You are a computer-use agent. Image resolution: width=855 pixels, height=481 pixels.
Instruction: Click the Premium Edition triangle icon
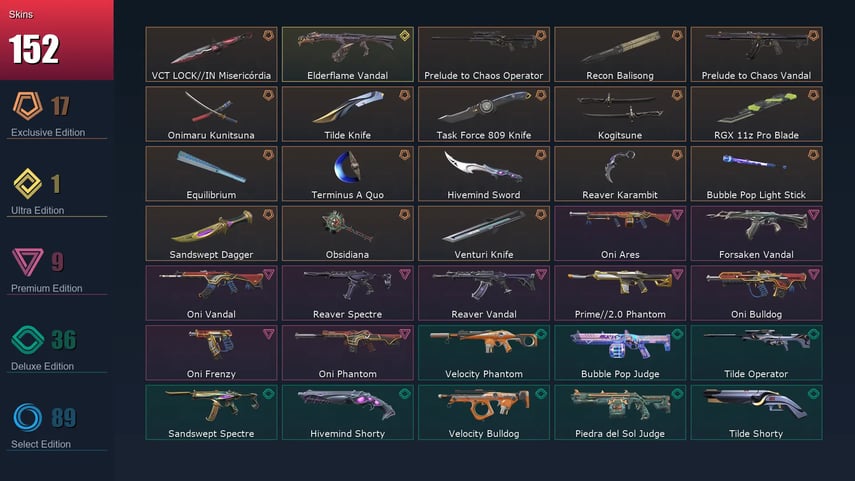tap(27, 262)
